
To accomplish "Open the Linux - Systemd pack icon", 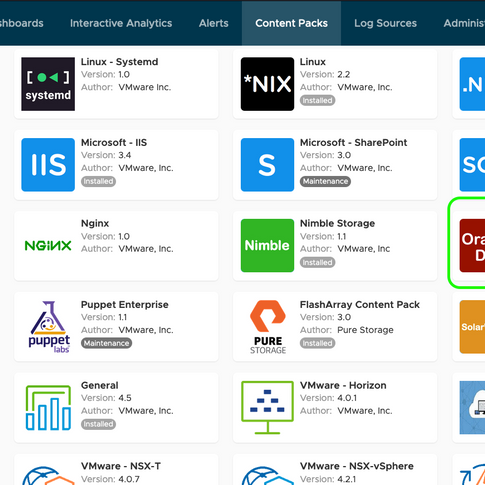I will (x=48, y=84).
